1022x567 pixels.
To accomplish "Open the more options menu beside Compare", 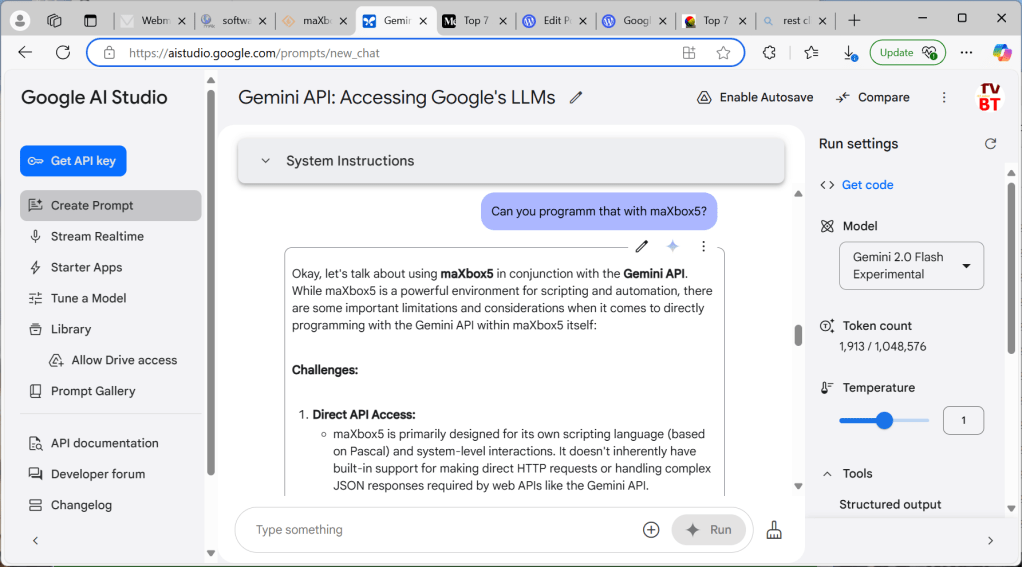I will point(944,98).
